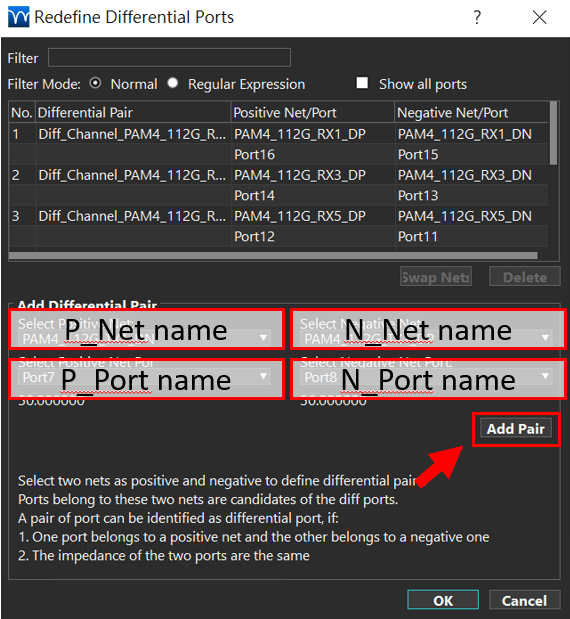Select the Regular Expression filter mode
Viewport: 570px width, 619px height.
[x=172, y=83]
